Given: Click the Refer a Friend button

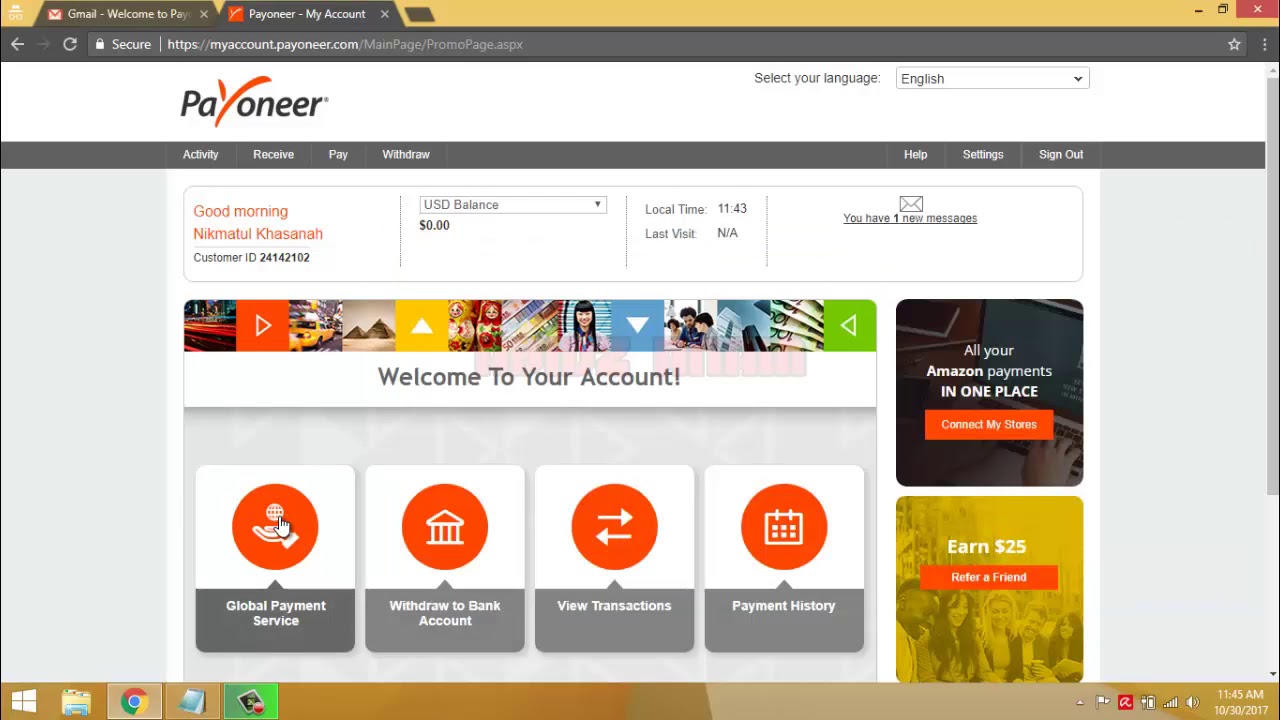Looking at the screenshot, I should click(989, 577).
